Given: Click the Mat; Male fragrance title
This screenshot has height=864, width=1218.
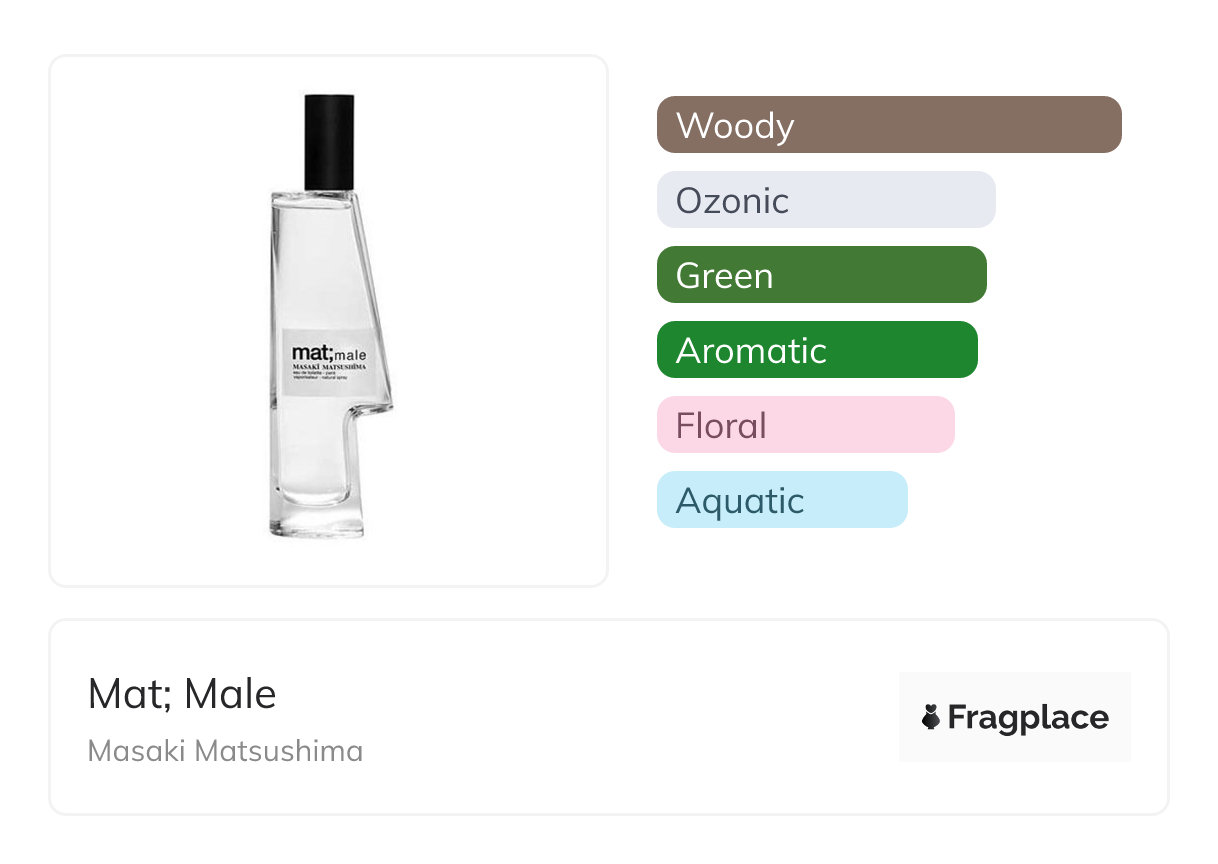Looking at the screenshot, I should (x=182, y=694).
